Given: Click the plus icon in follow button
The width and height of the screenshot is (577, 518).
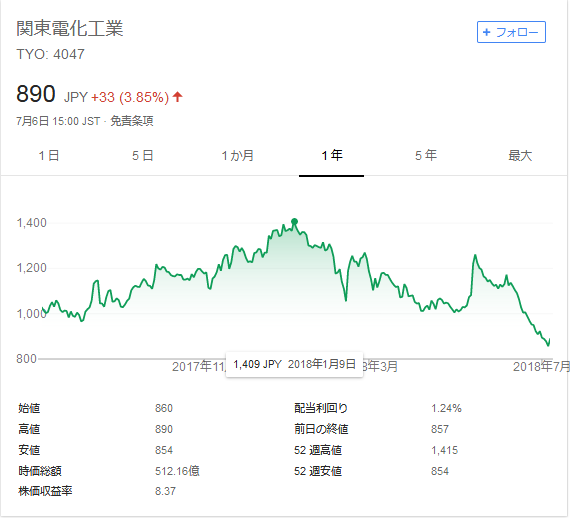Looking at the screenshot, I should point(486,32).
